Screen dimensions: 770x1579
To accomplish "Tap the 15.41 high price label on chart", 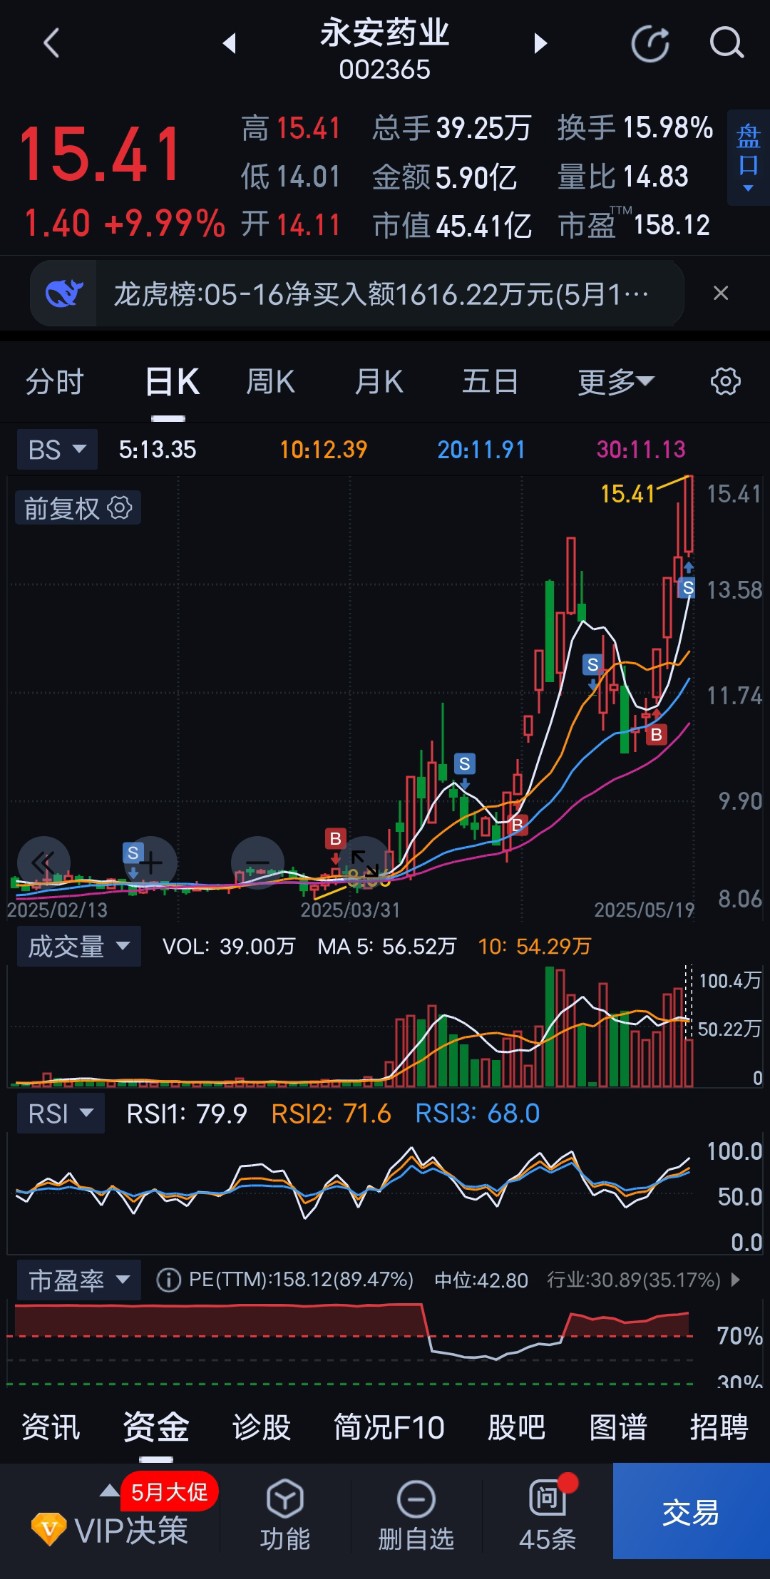I will coord(627,493).
